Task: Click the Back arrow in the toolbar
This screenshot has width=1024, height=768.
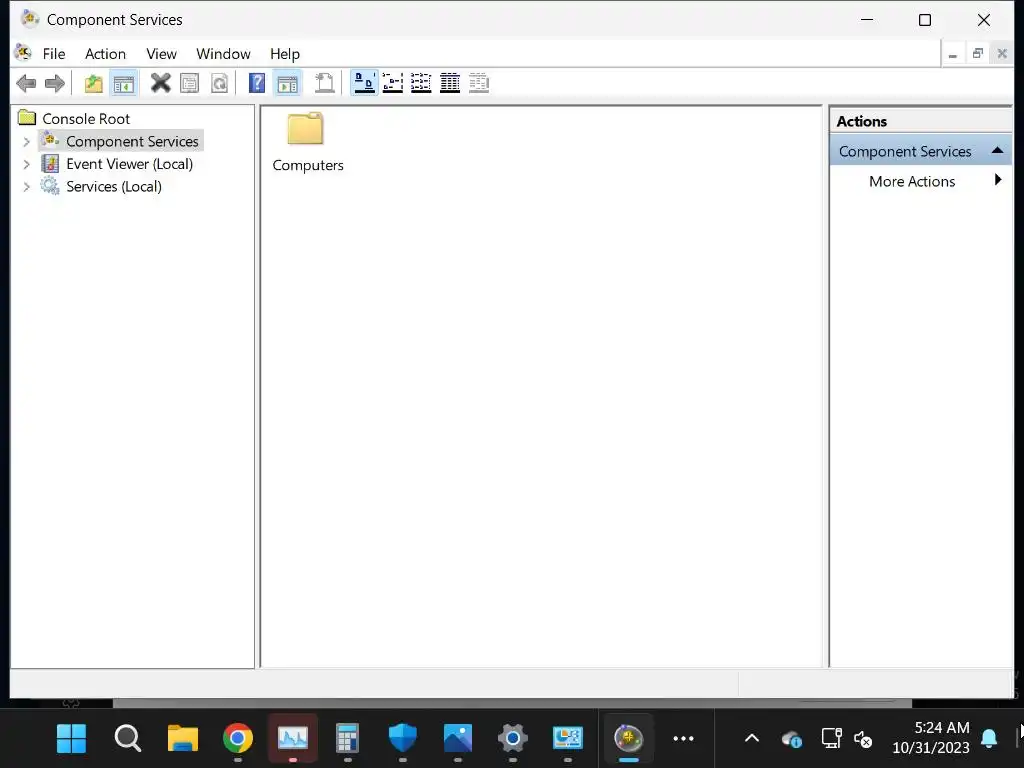Action: point(26,83)
